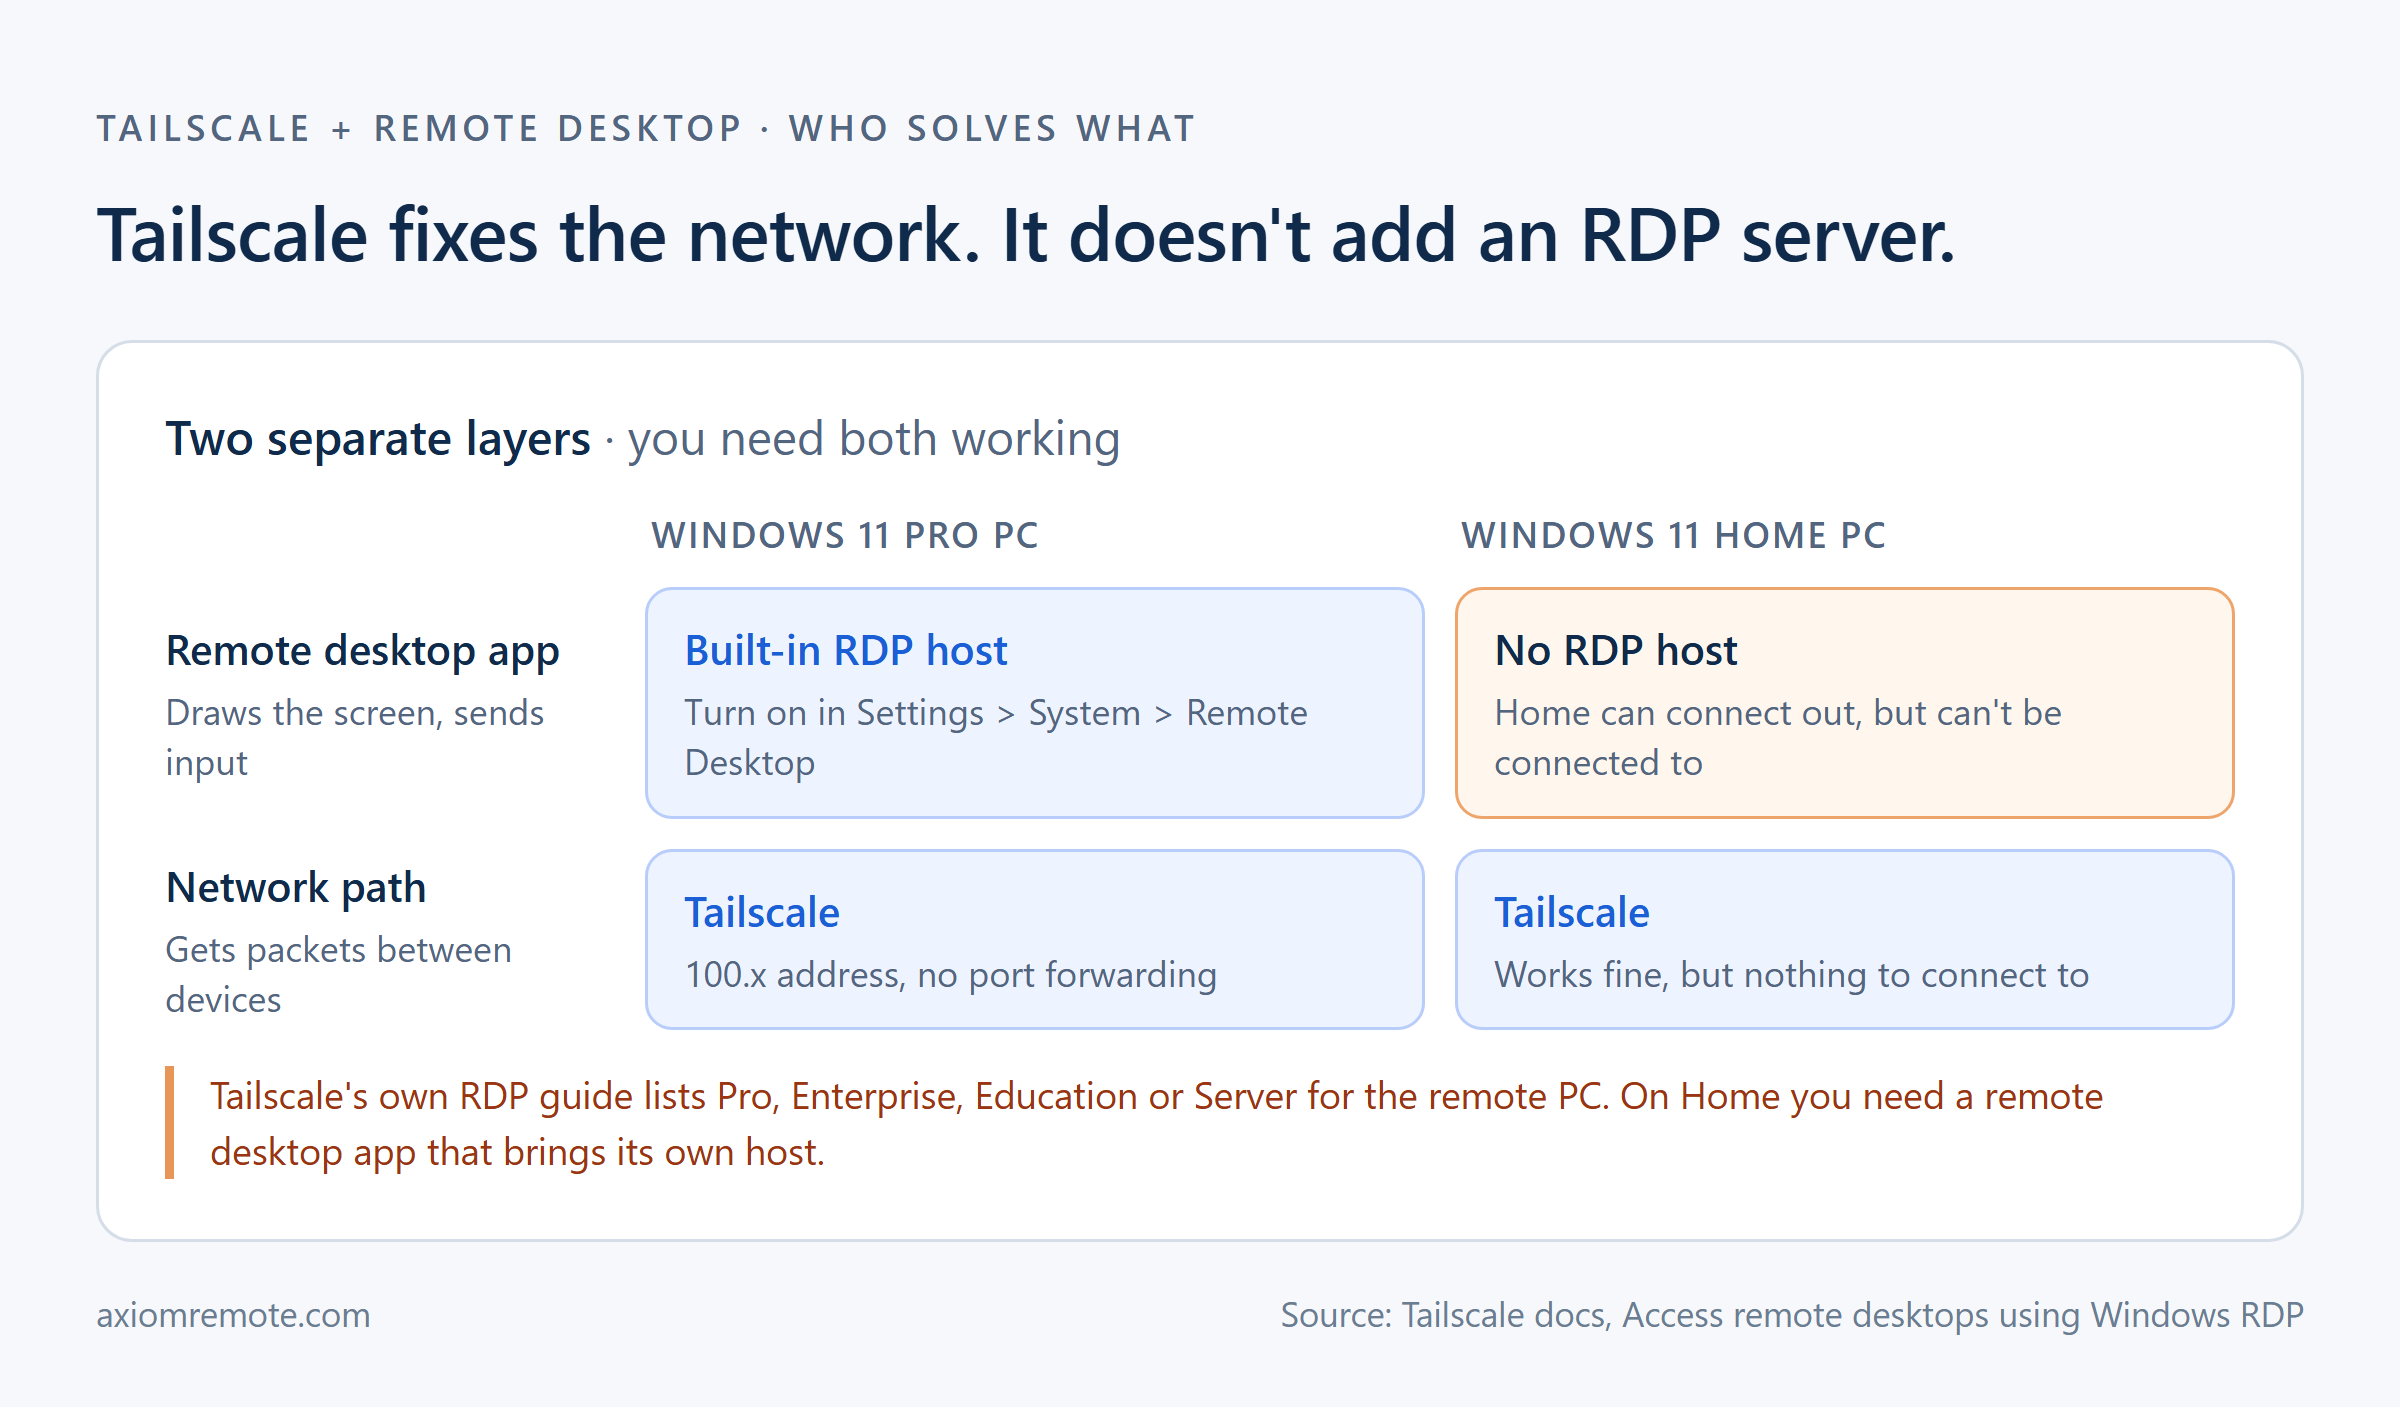Click the 'WINDOWS 11 PRO PC' column header
Screen dimensions: 2400x1407
tap(845, 536)
